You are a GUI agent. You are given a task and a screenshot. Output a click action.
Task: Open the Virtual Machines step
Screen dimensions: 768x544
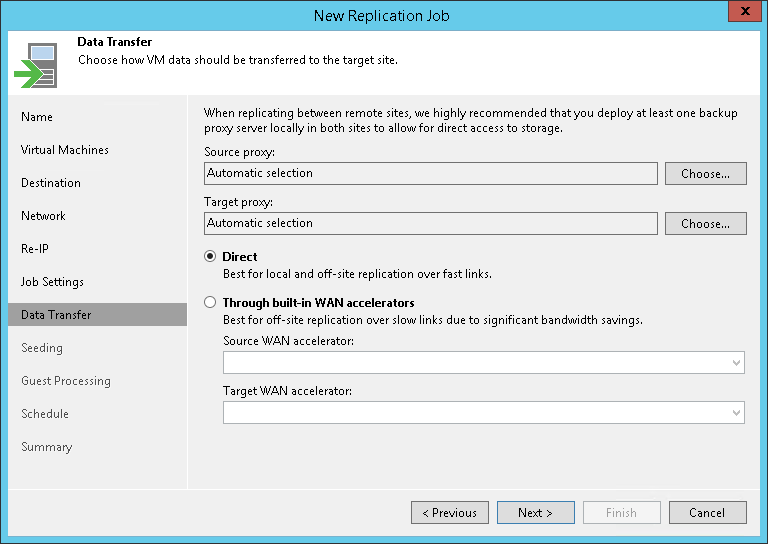65,150
